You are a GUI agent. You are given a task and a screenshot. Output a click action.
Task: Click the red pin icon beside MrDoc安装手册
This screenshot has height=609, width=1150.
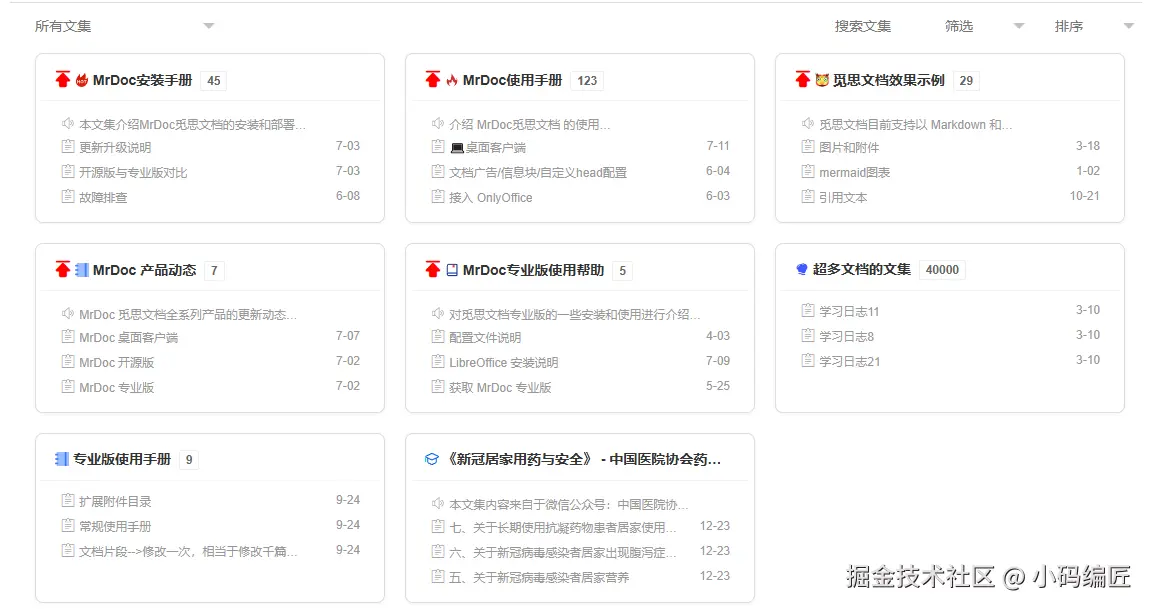(63, 79)
